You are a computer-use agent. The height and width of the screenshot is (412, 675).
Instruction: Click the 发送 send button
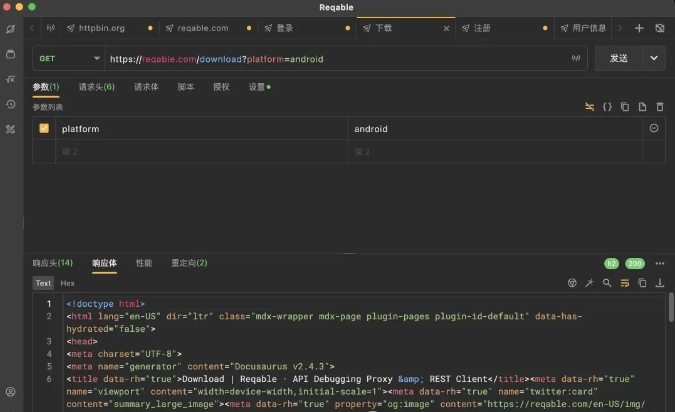pos(619,58)
